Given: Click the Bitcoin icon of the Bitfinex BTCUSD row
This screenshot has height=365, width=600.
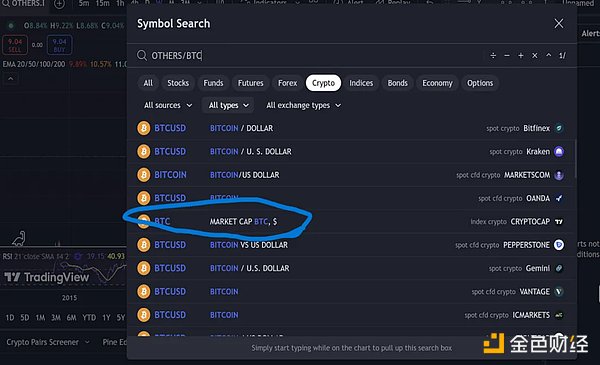Looking at the screenshot, I should click(143, 128).
